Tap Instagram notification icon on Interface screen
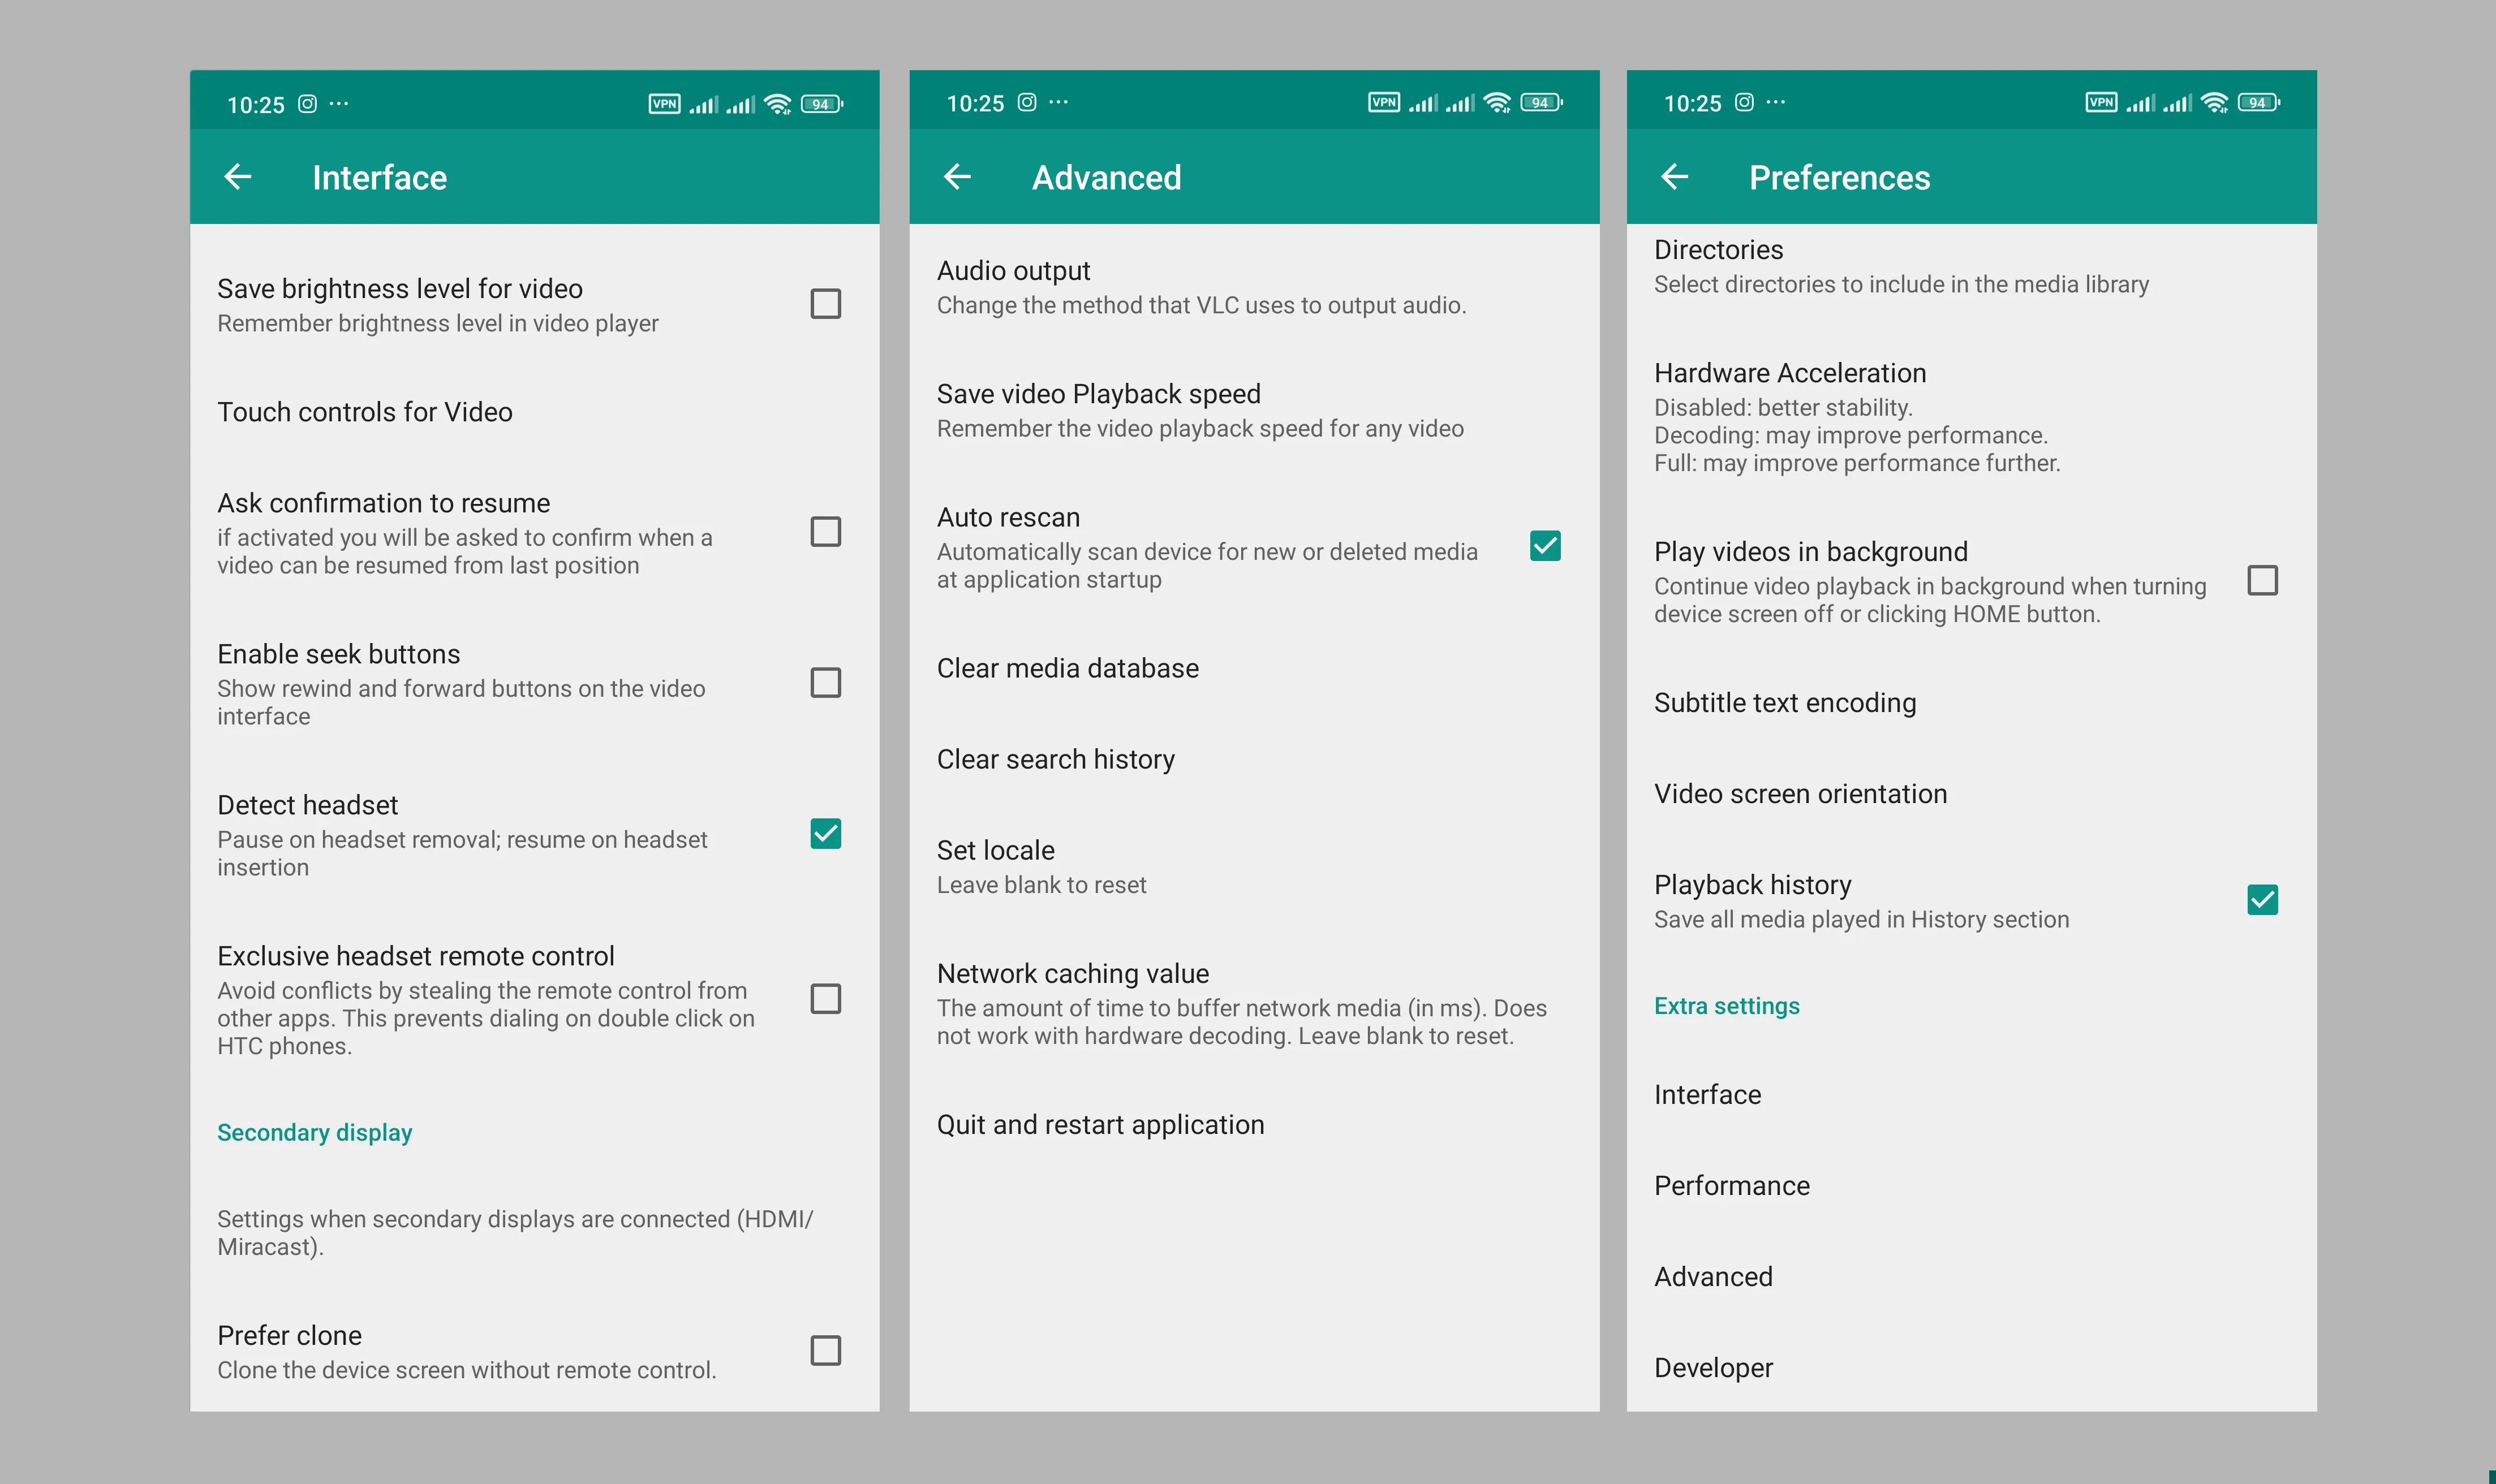The width and height of the screenshot is (2496, 1484). coord(308,104)
